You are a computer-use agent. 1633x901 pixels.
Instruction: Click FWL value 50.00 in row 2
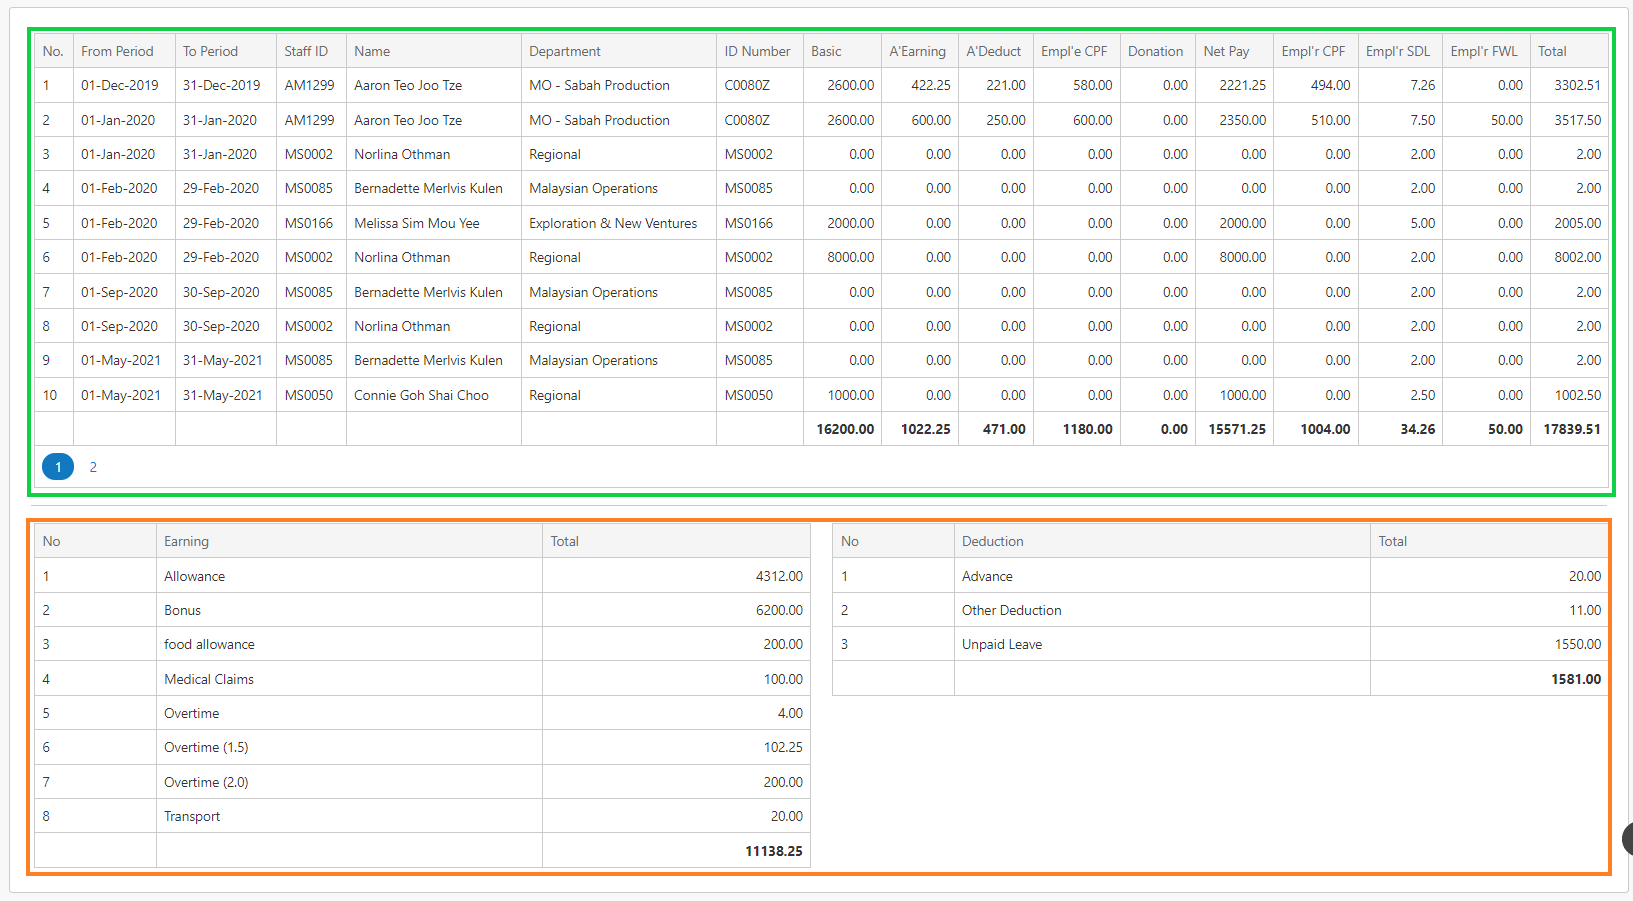[1507, 120]
